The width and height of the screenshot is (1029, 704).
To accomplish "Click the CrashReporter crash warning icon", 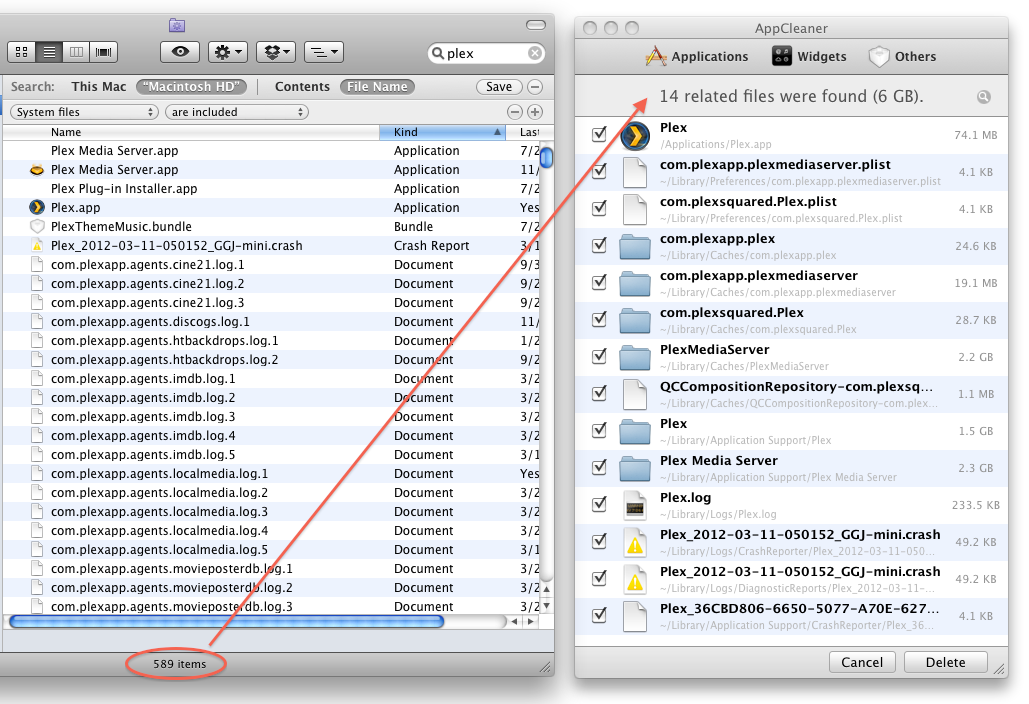I will (x=635, y=543).
